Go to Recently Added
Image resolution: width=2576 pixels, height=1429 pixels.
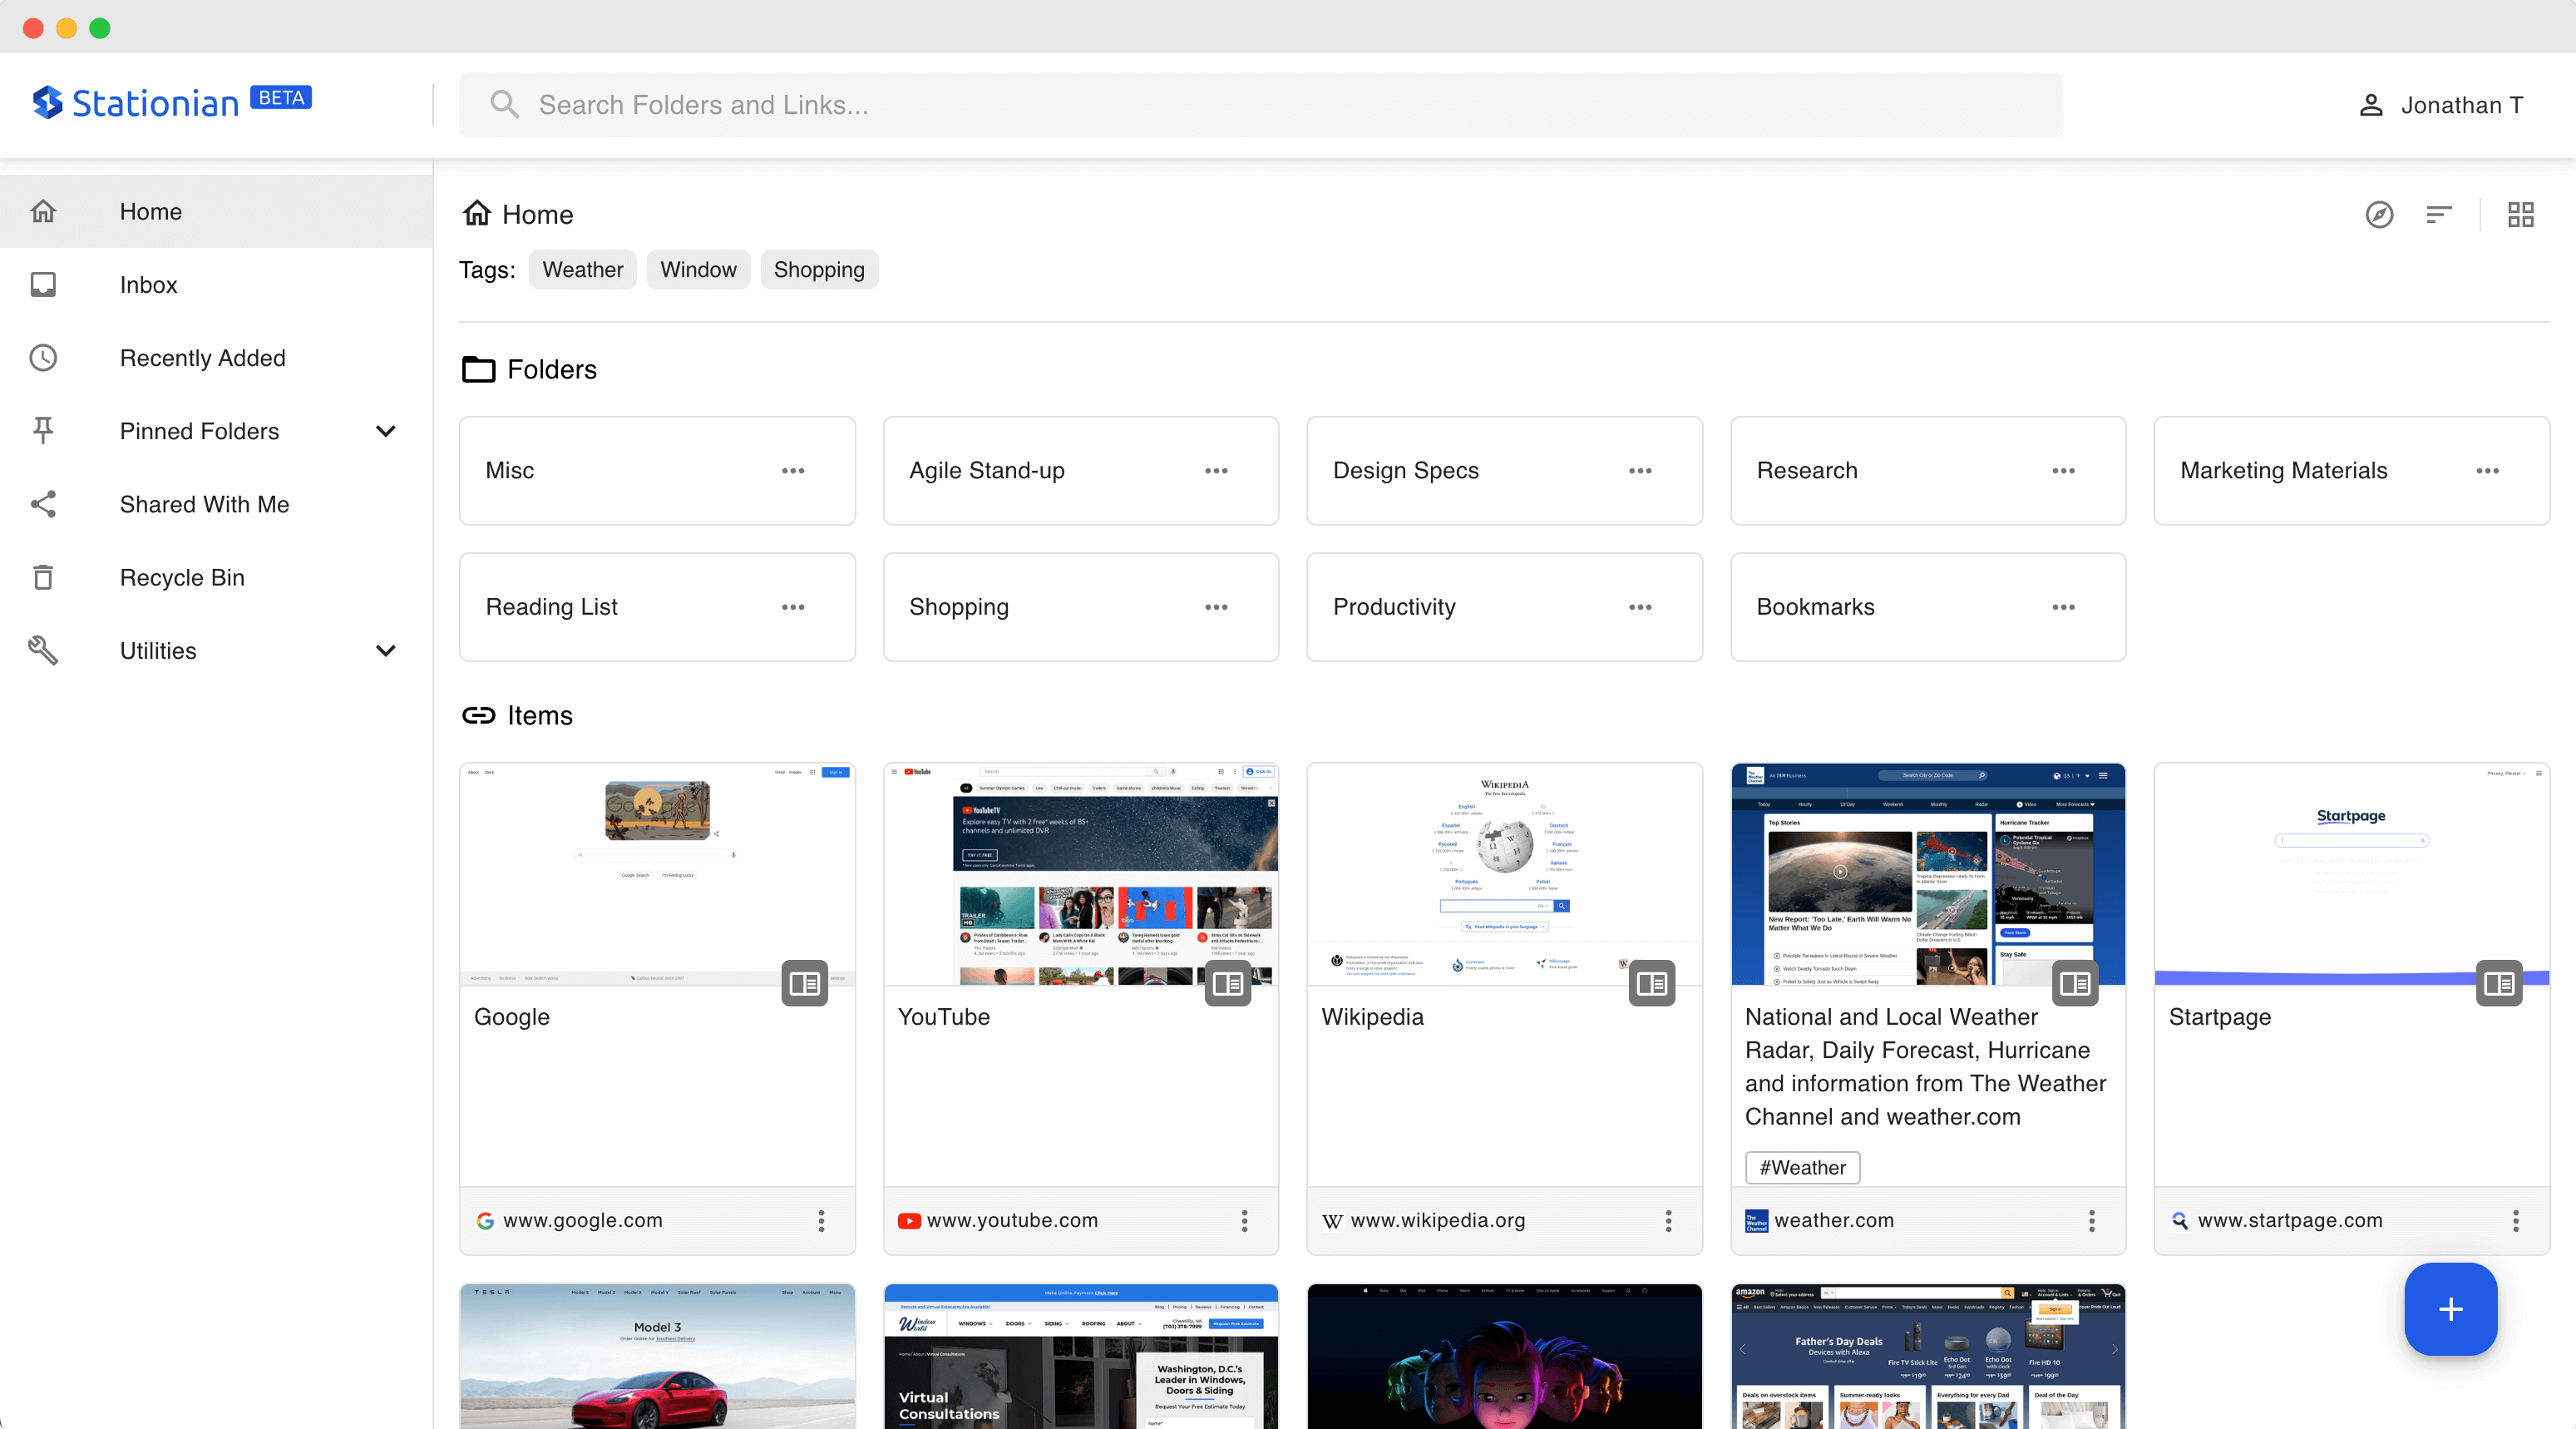tap(216, 358)
